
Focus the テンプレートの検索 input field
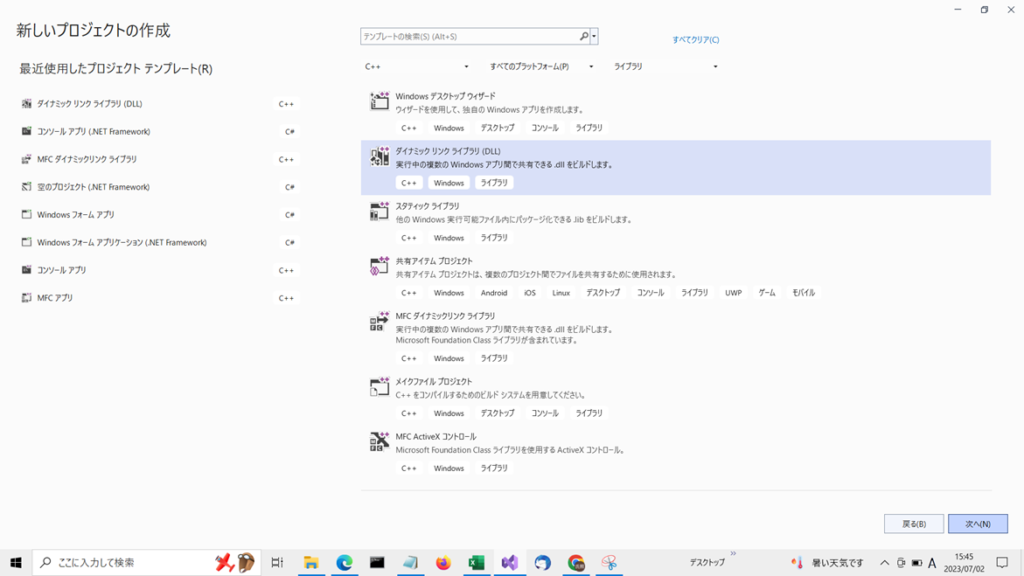[468, 37]
